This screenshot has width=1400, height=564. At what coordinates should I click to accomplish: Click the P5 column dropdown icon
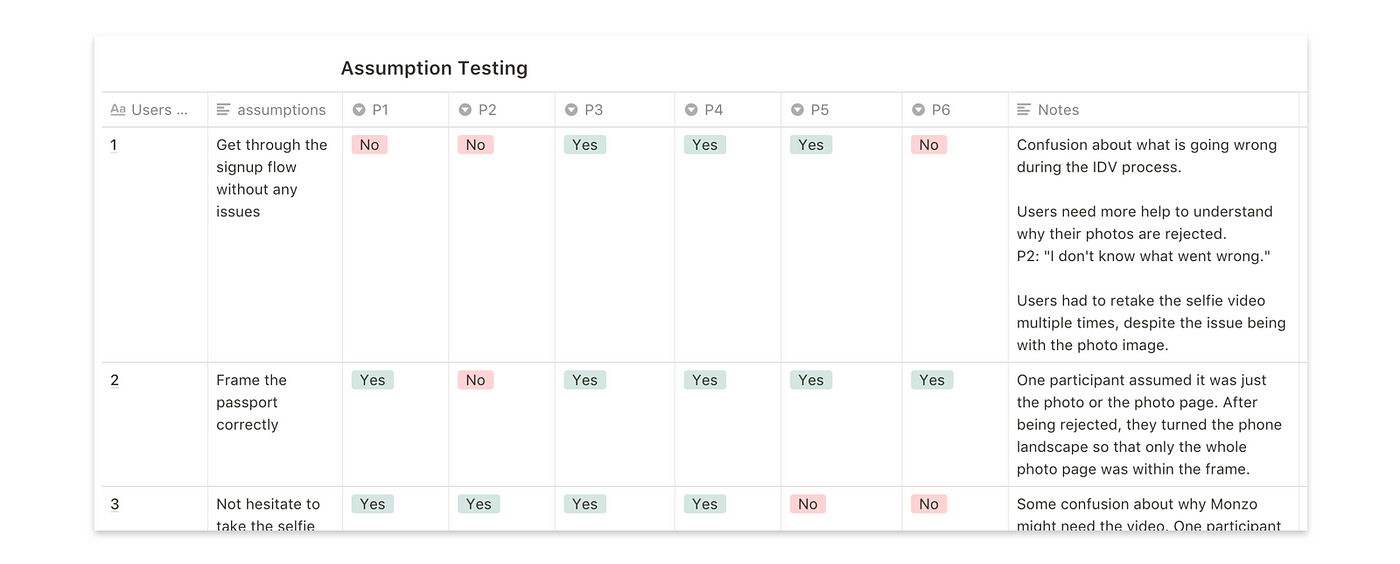[x=797, y=110]
